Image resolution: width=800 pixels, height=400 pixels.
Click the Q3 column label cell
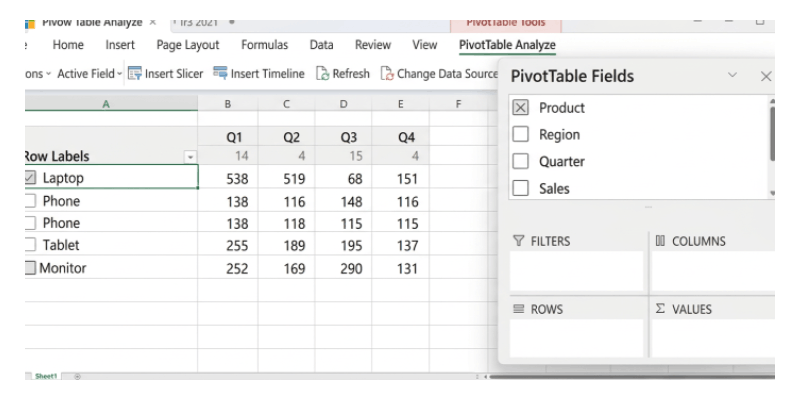343,137
